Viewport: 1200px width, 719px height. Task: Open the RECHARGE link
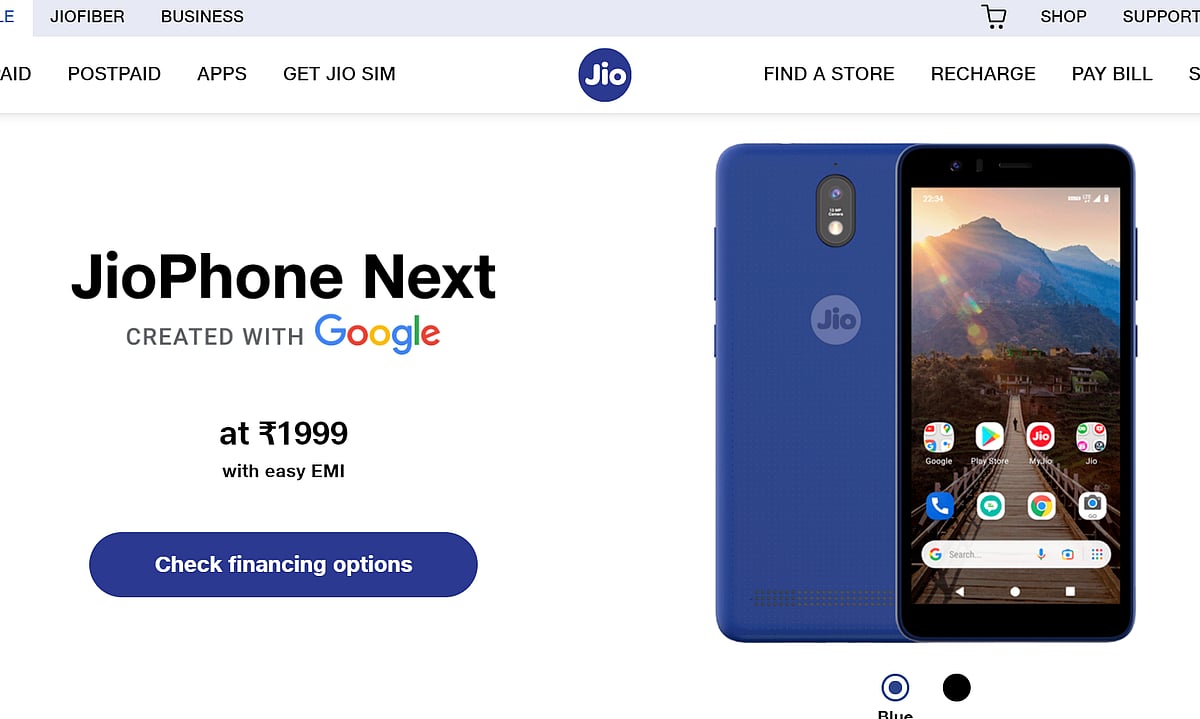point(983,74)
